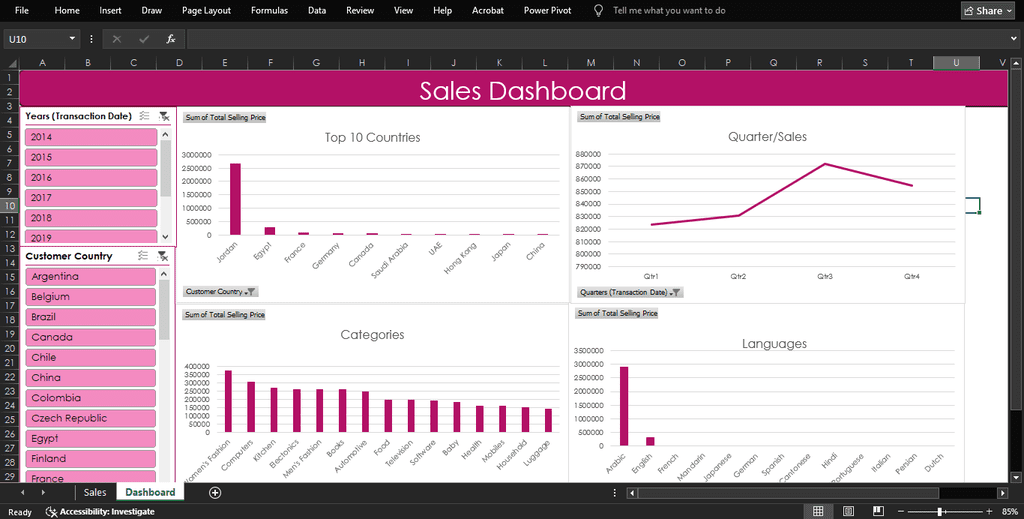Expand the Quarters (Transaction Date) filter dropdown
Viewport: 1024px width, 519px height.
click(x=676, y=292)
